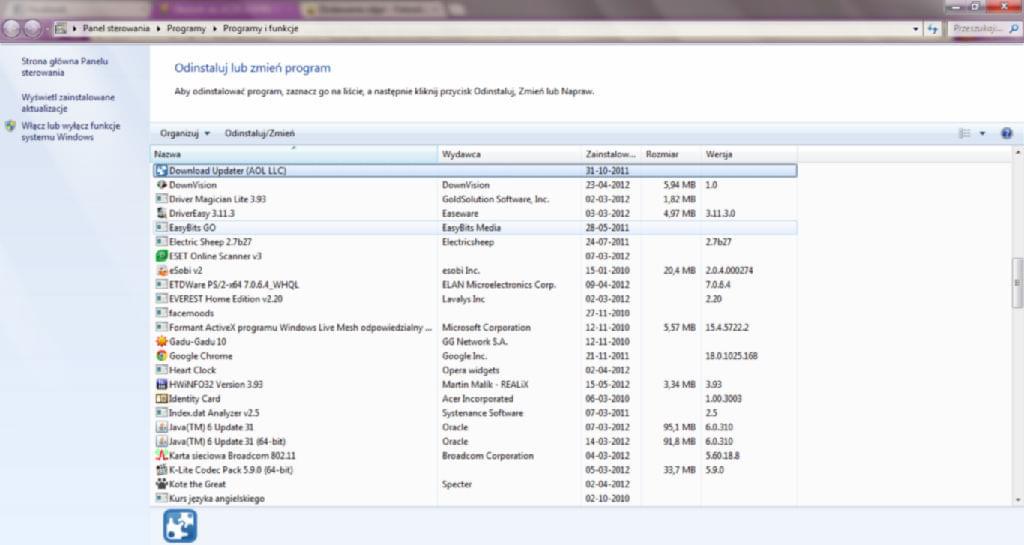Sort by the Zainstalow... column header
Viewport: 1024px width, 545px height.
point(611,155)
